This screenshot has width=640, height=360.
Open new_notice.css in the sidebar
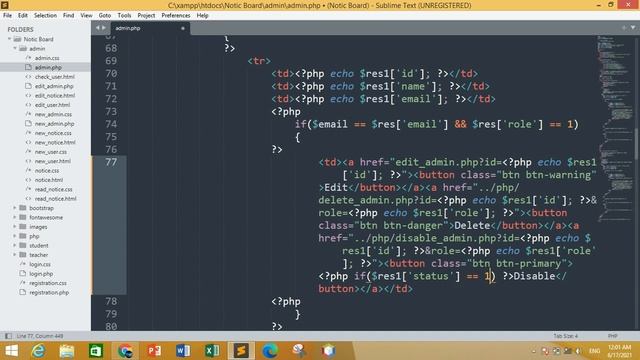coord(53,133)
